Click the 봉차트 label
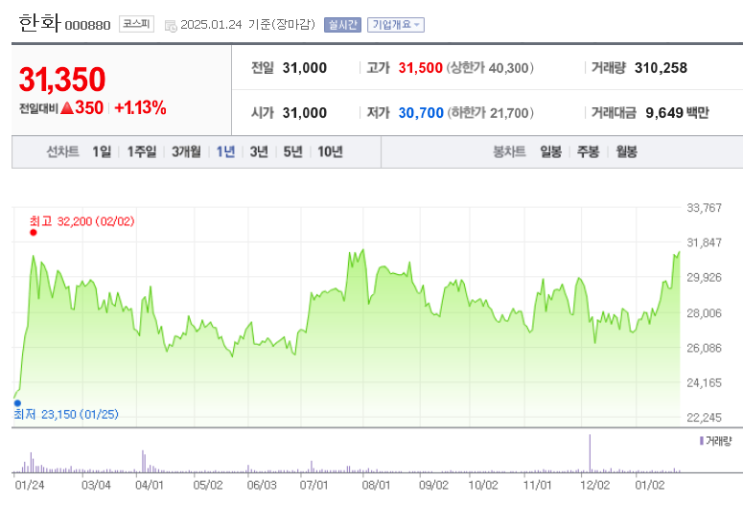This screenshot has width=743, height=505. [x=509, y=152]
